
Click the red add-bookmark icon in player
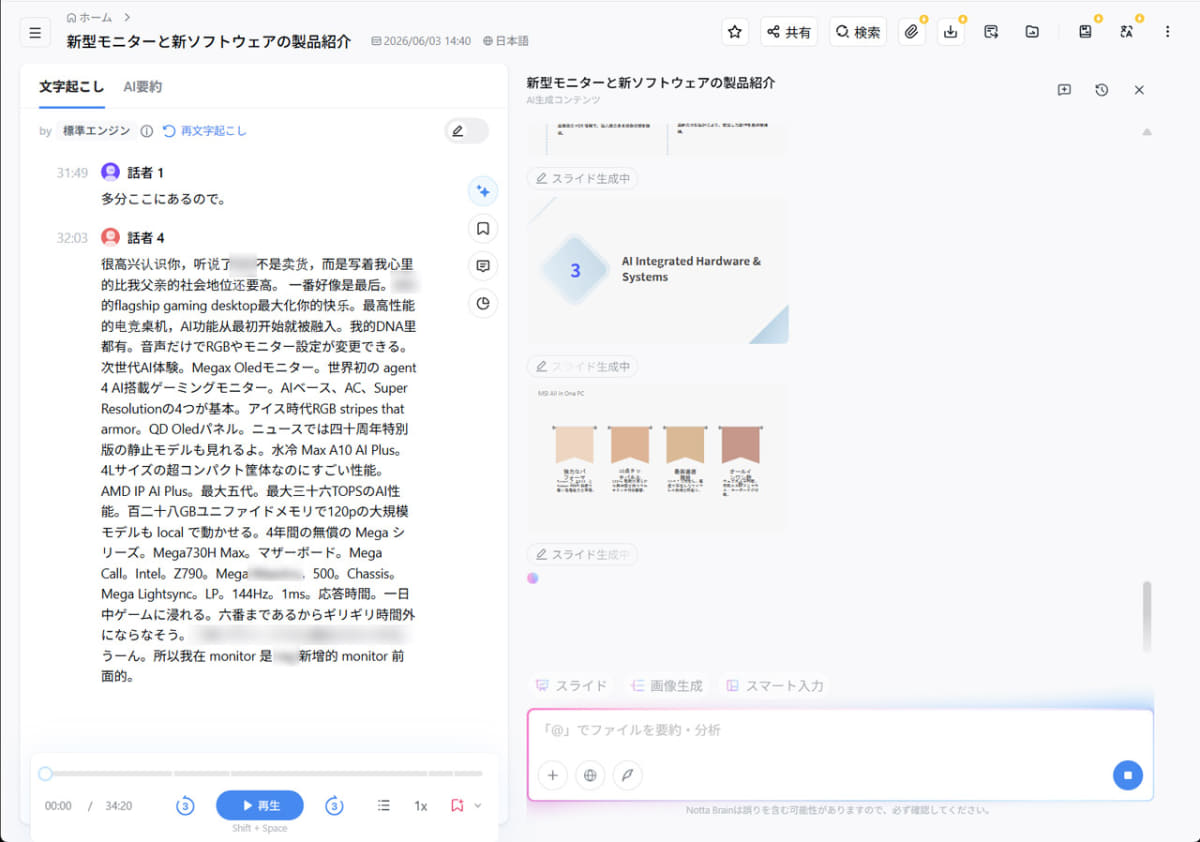point(457,805)
